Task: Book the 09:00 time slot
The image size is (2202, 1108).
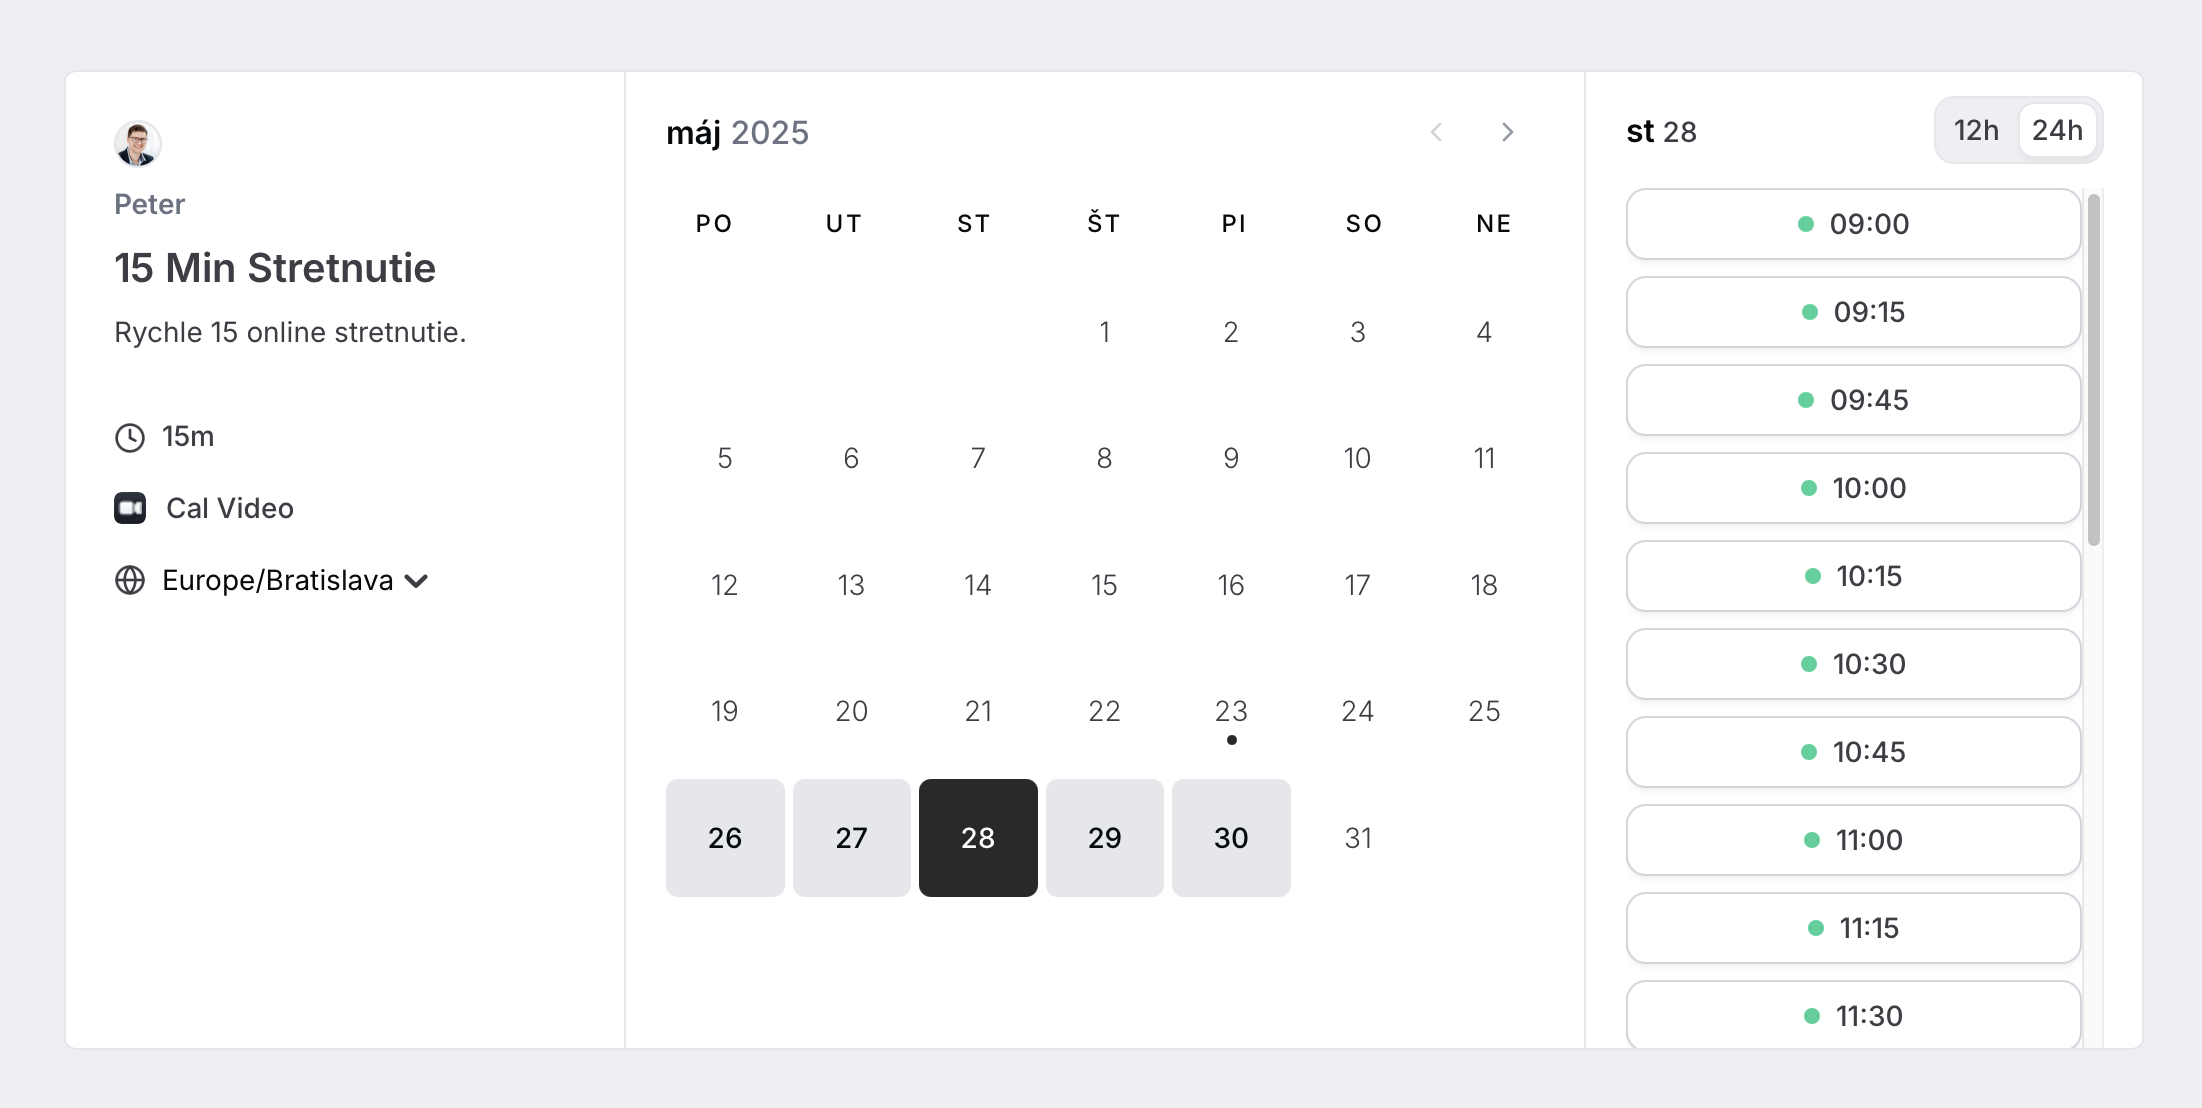Action: coord(1853,224)
